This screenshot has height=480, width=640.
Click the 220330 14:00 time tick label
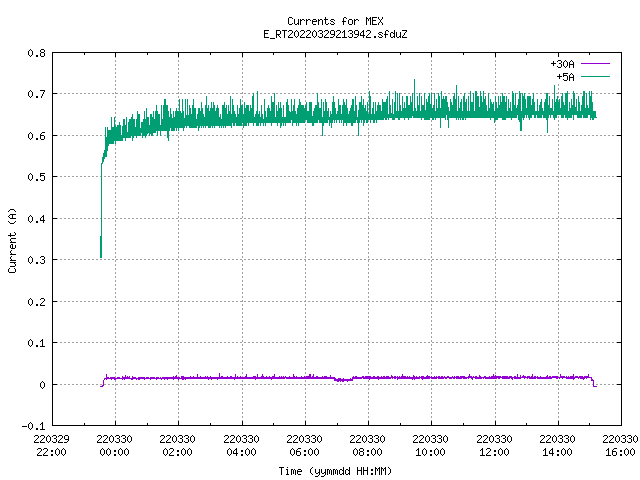click(558, 446)
